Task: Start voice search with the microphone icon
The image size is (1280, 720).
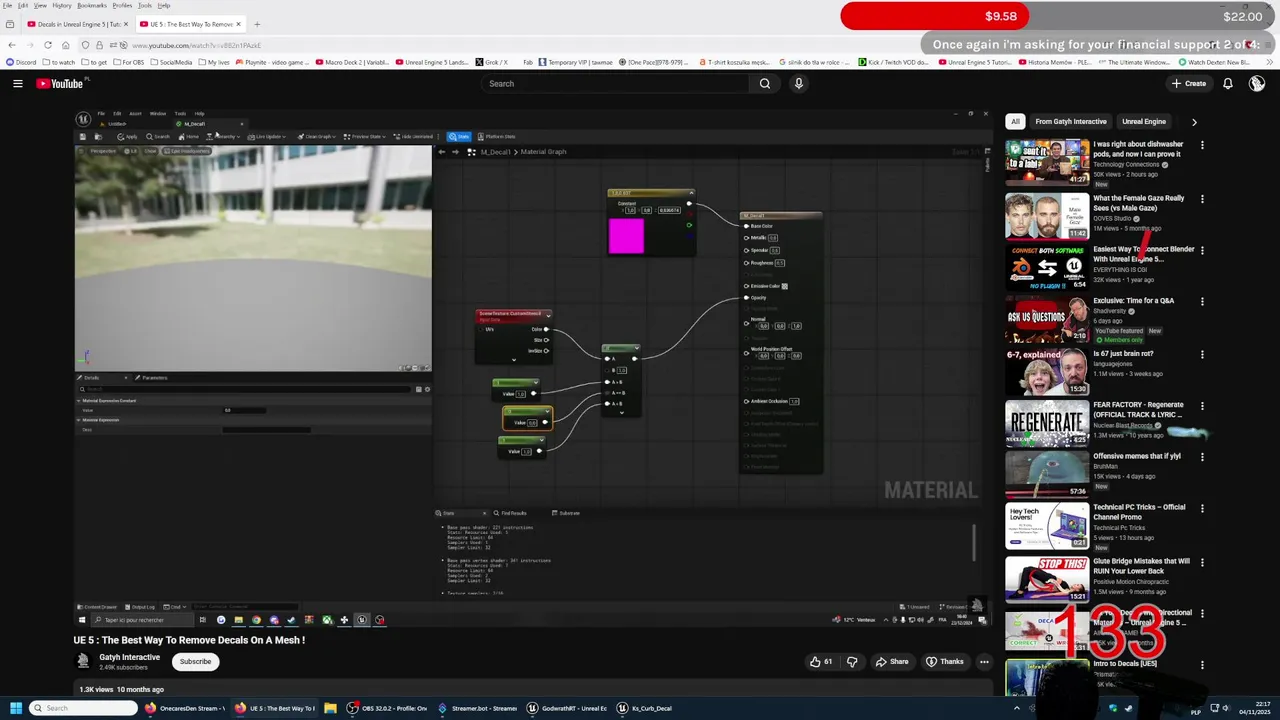Action: [798, 84]
